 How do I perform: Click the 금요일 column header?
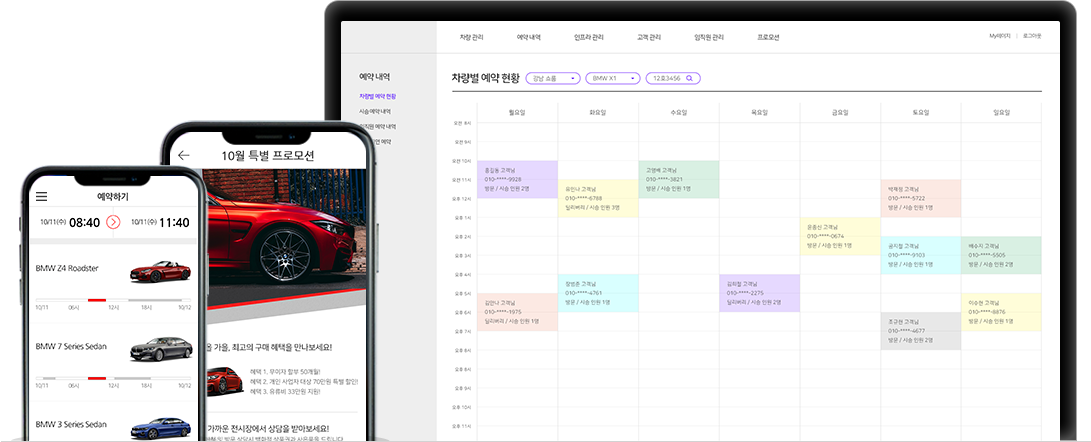pos(840,112)
